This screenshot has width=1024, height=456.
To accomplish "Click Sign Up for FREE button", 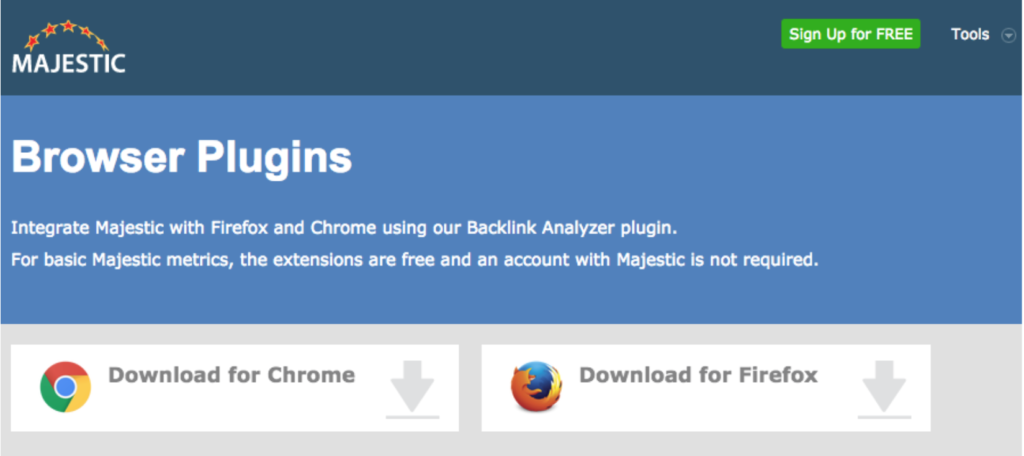I will (x=851, y=34).
